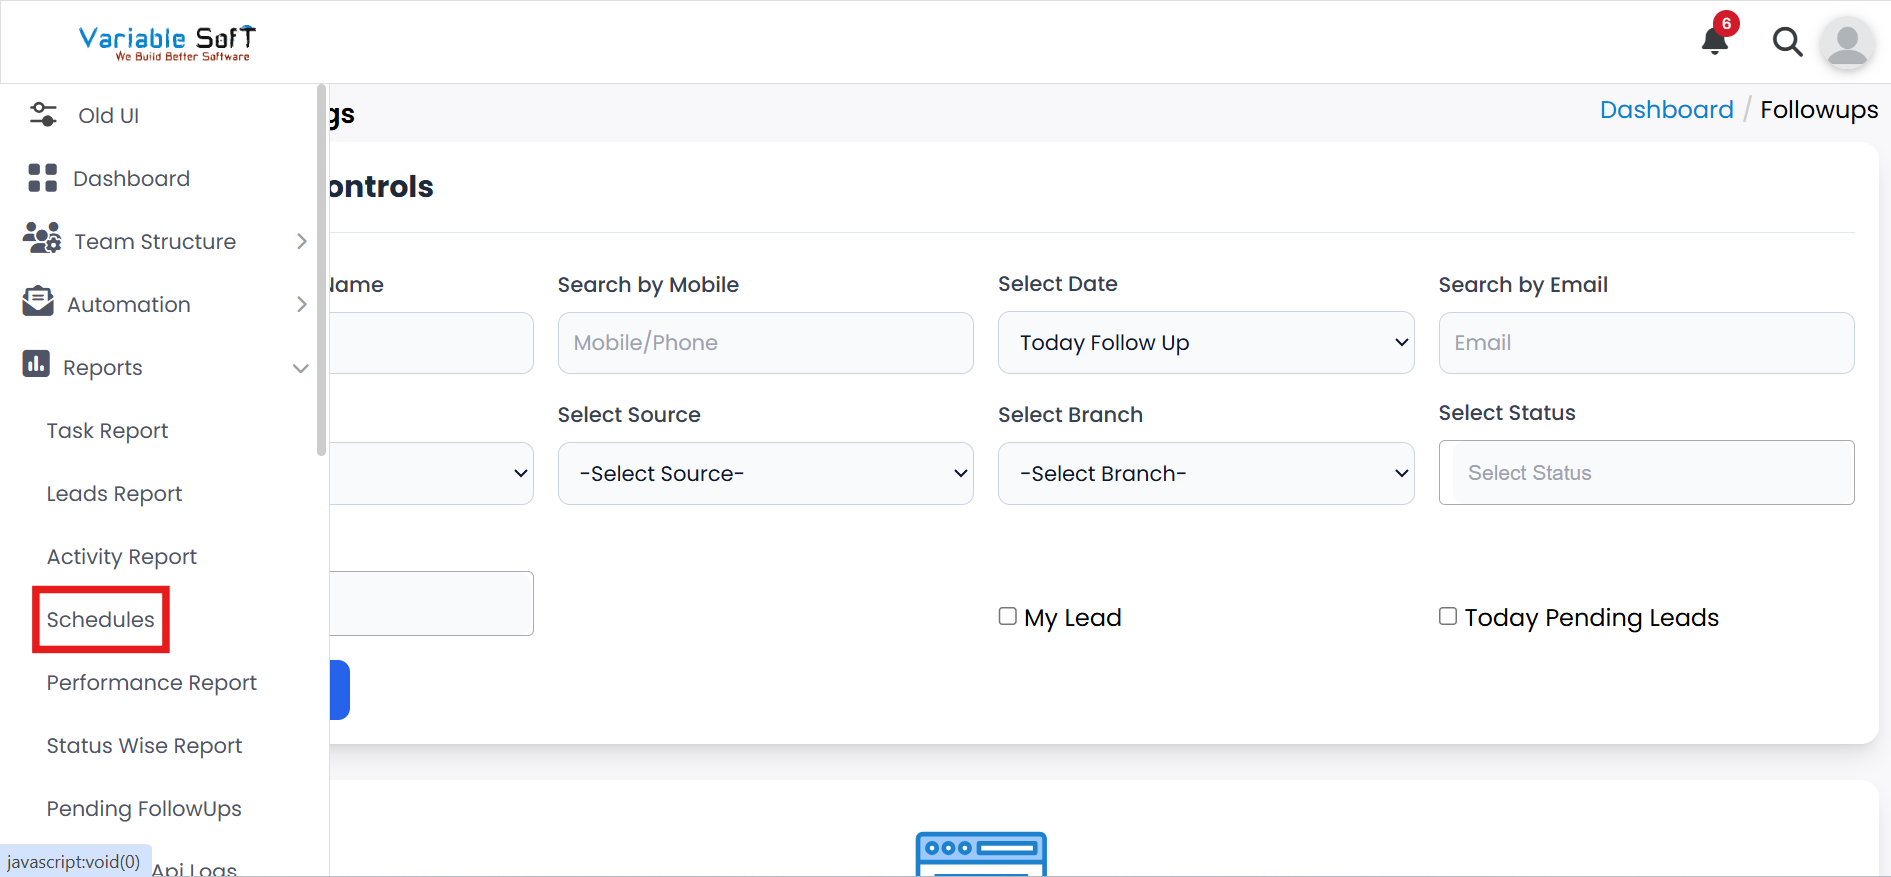The image size is (1891, 877).
Task: Enable the My Lead checkbox
Action: click(1008, 616)
